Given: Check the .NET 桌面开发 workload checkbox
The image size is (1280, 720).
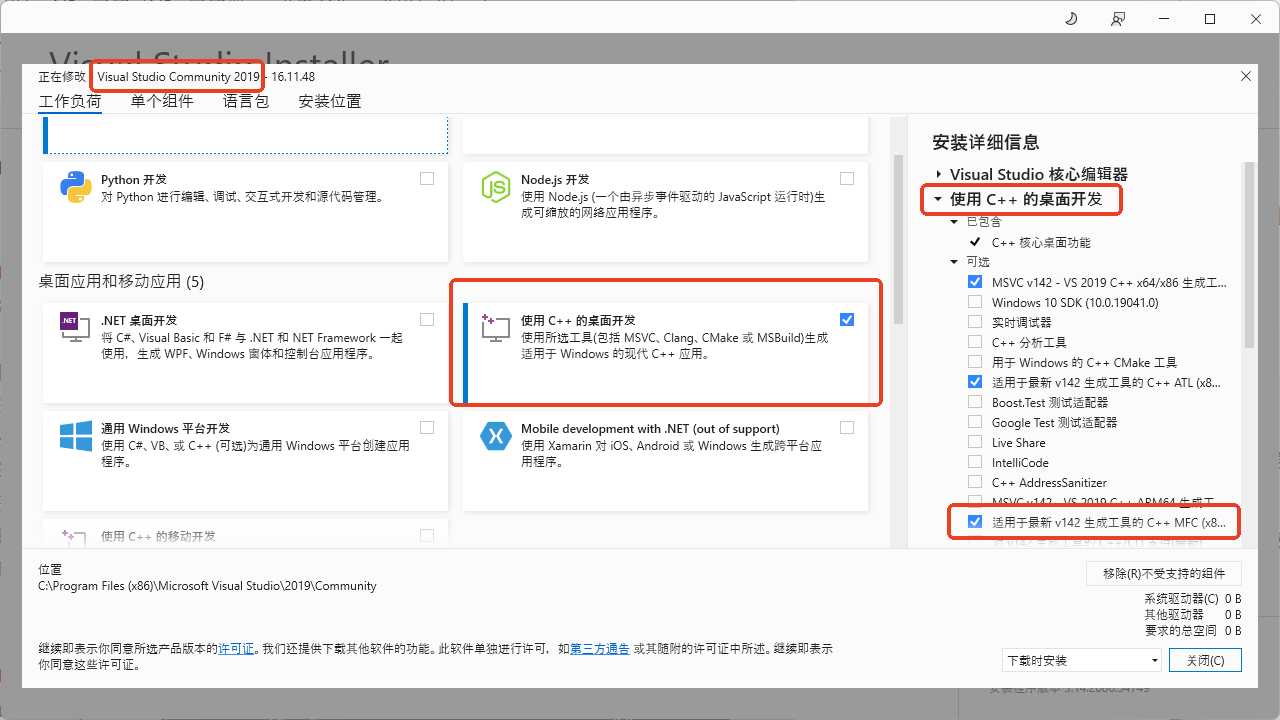Looking at the screenshot, I should [427, 320].
